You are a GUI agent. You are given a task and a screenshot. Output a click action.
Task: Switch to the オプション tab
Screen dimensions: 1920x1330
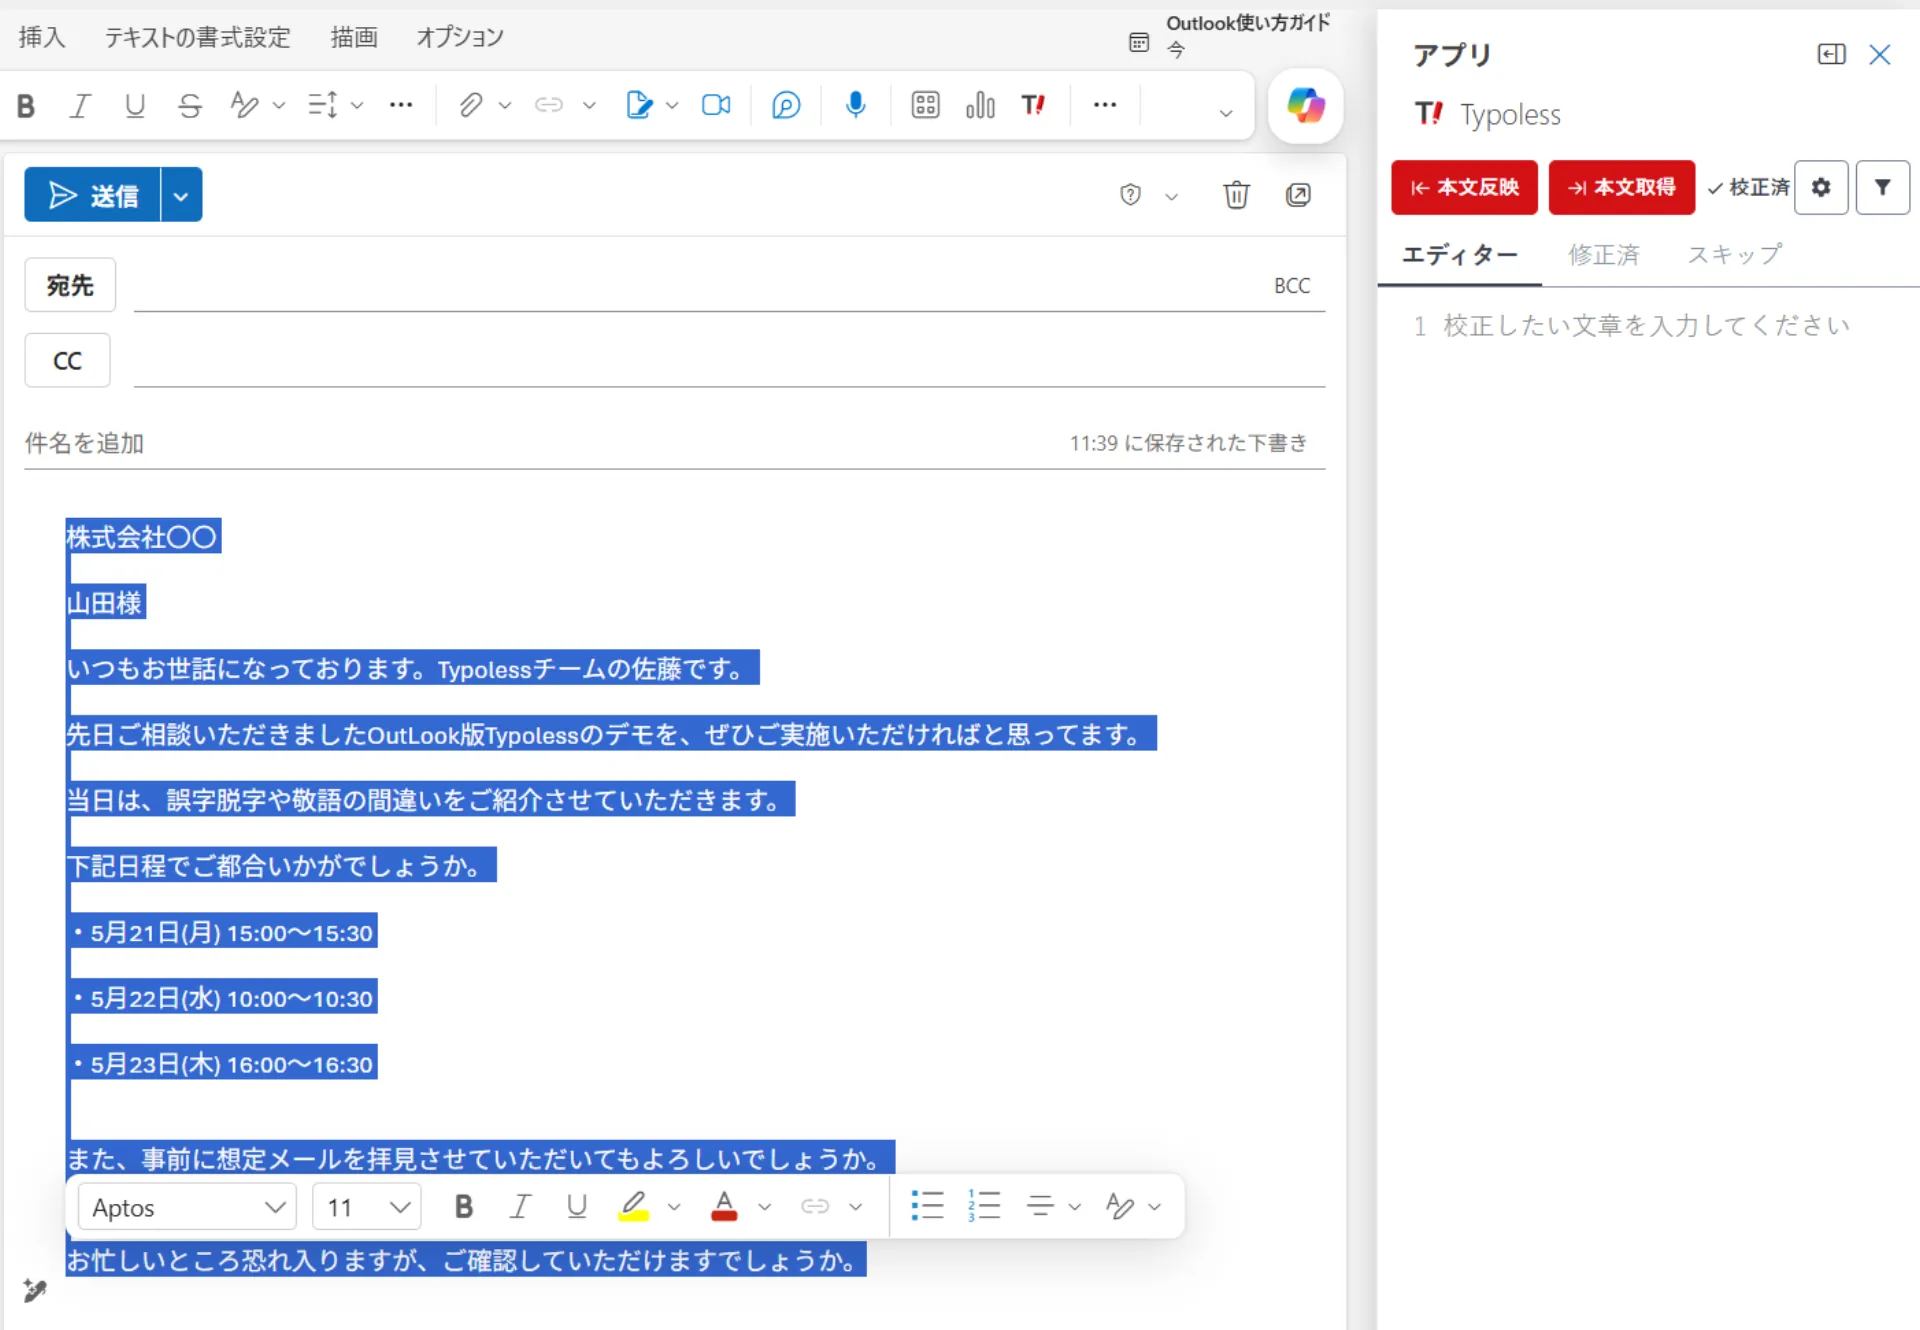(460, 37)
